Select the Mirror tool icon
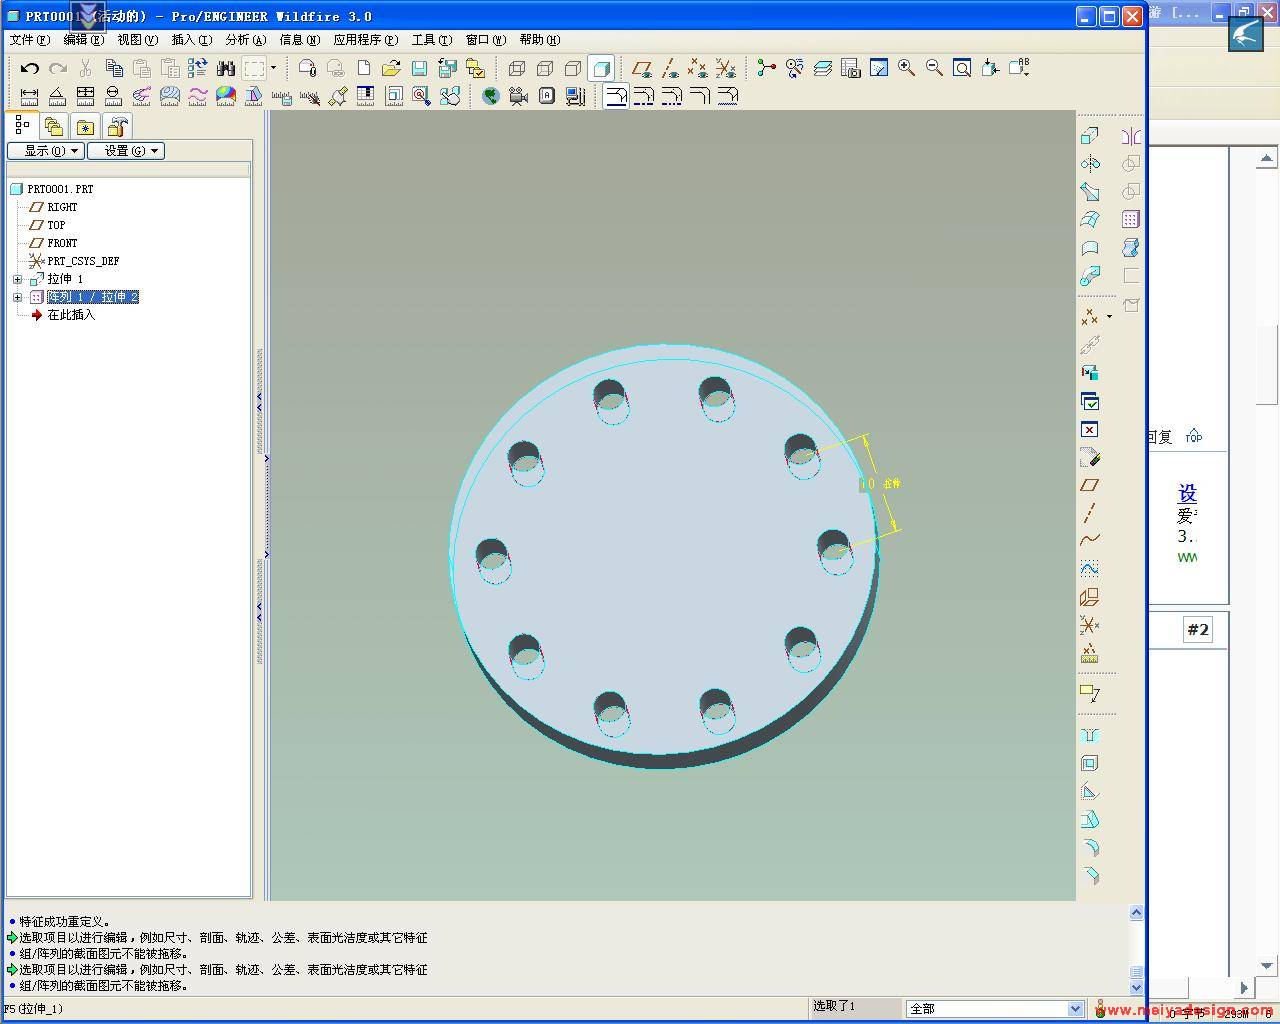 (x=1131, y=136)
